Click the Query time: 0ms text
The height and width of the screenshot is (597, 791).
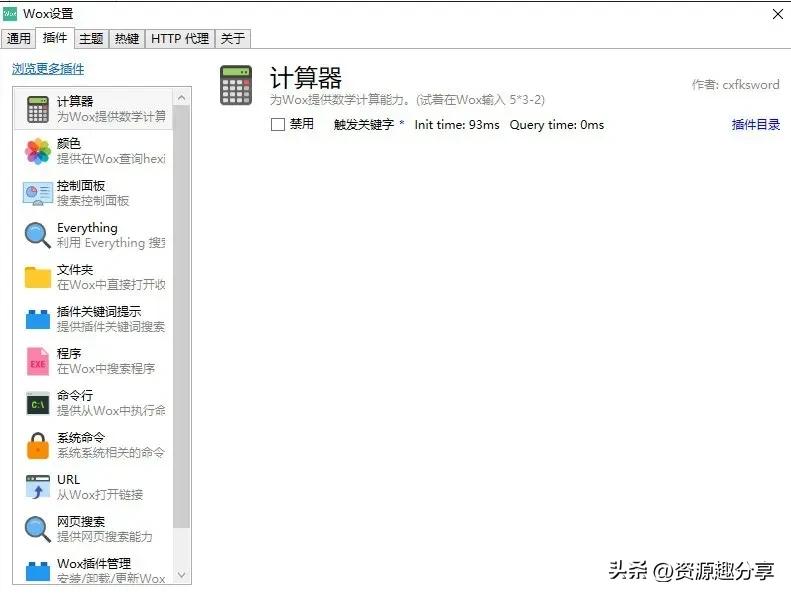pos(557,125)
